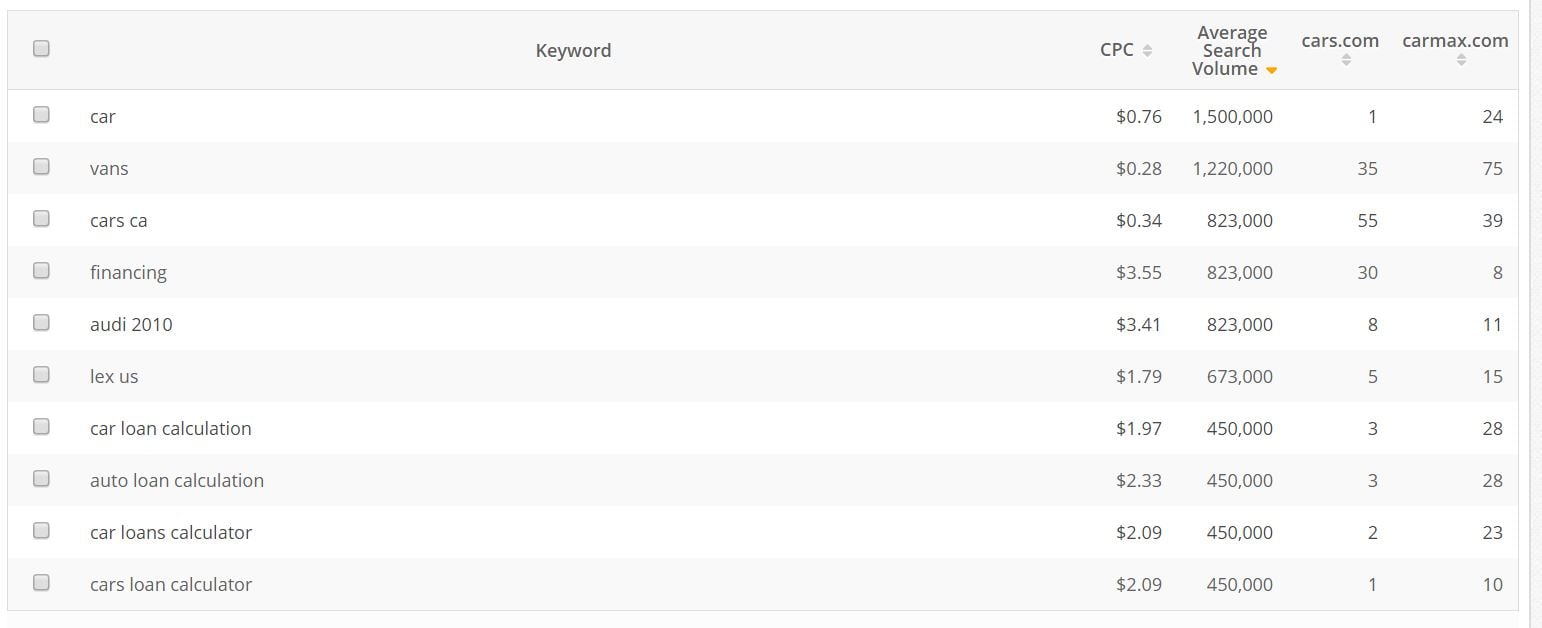Open the 'cars ca' keyword entry
The image size is (1542, 628).
(118, 220)
